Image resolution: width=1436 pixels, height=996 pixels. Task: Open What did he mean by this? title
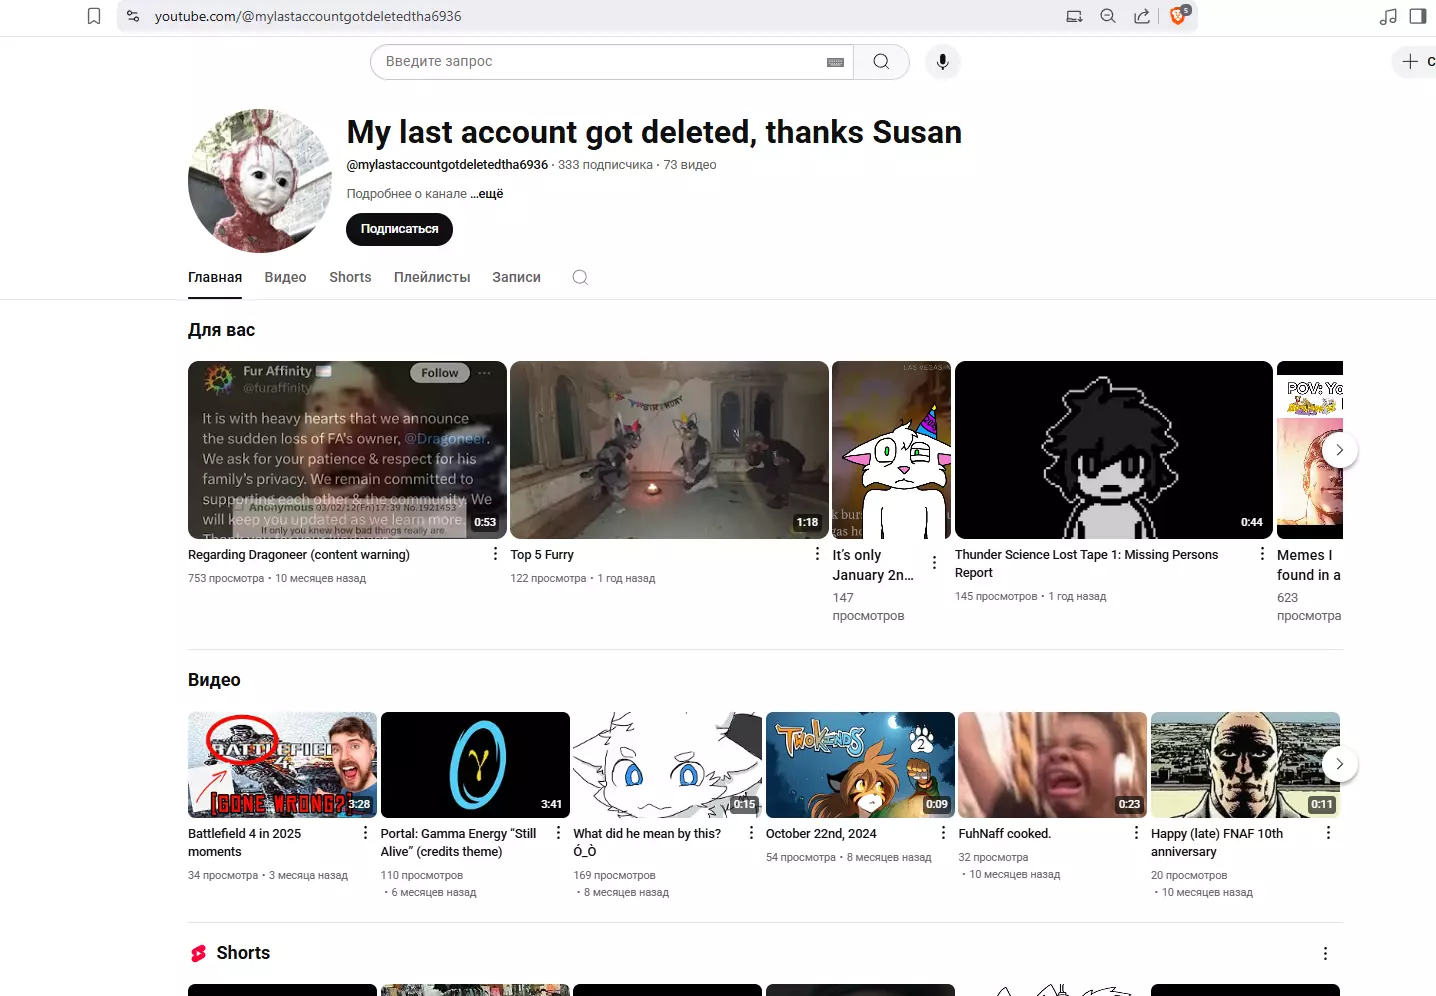click(647, 843)
